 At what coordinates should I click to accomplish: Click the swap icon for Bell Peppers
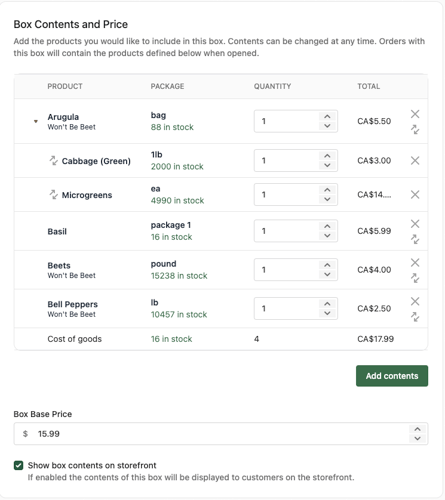[x=415, y=317]
